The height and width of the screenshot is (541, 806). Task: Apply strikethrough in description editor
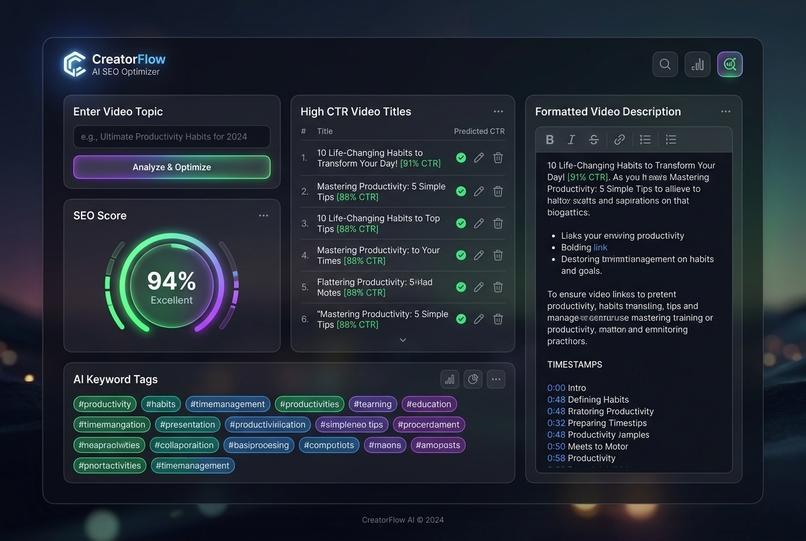tap(594, 139)
